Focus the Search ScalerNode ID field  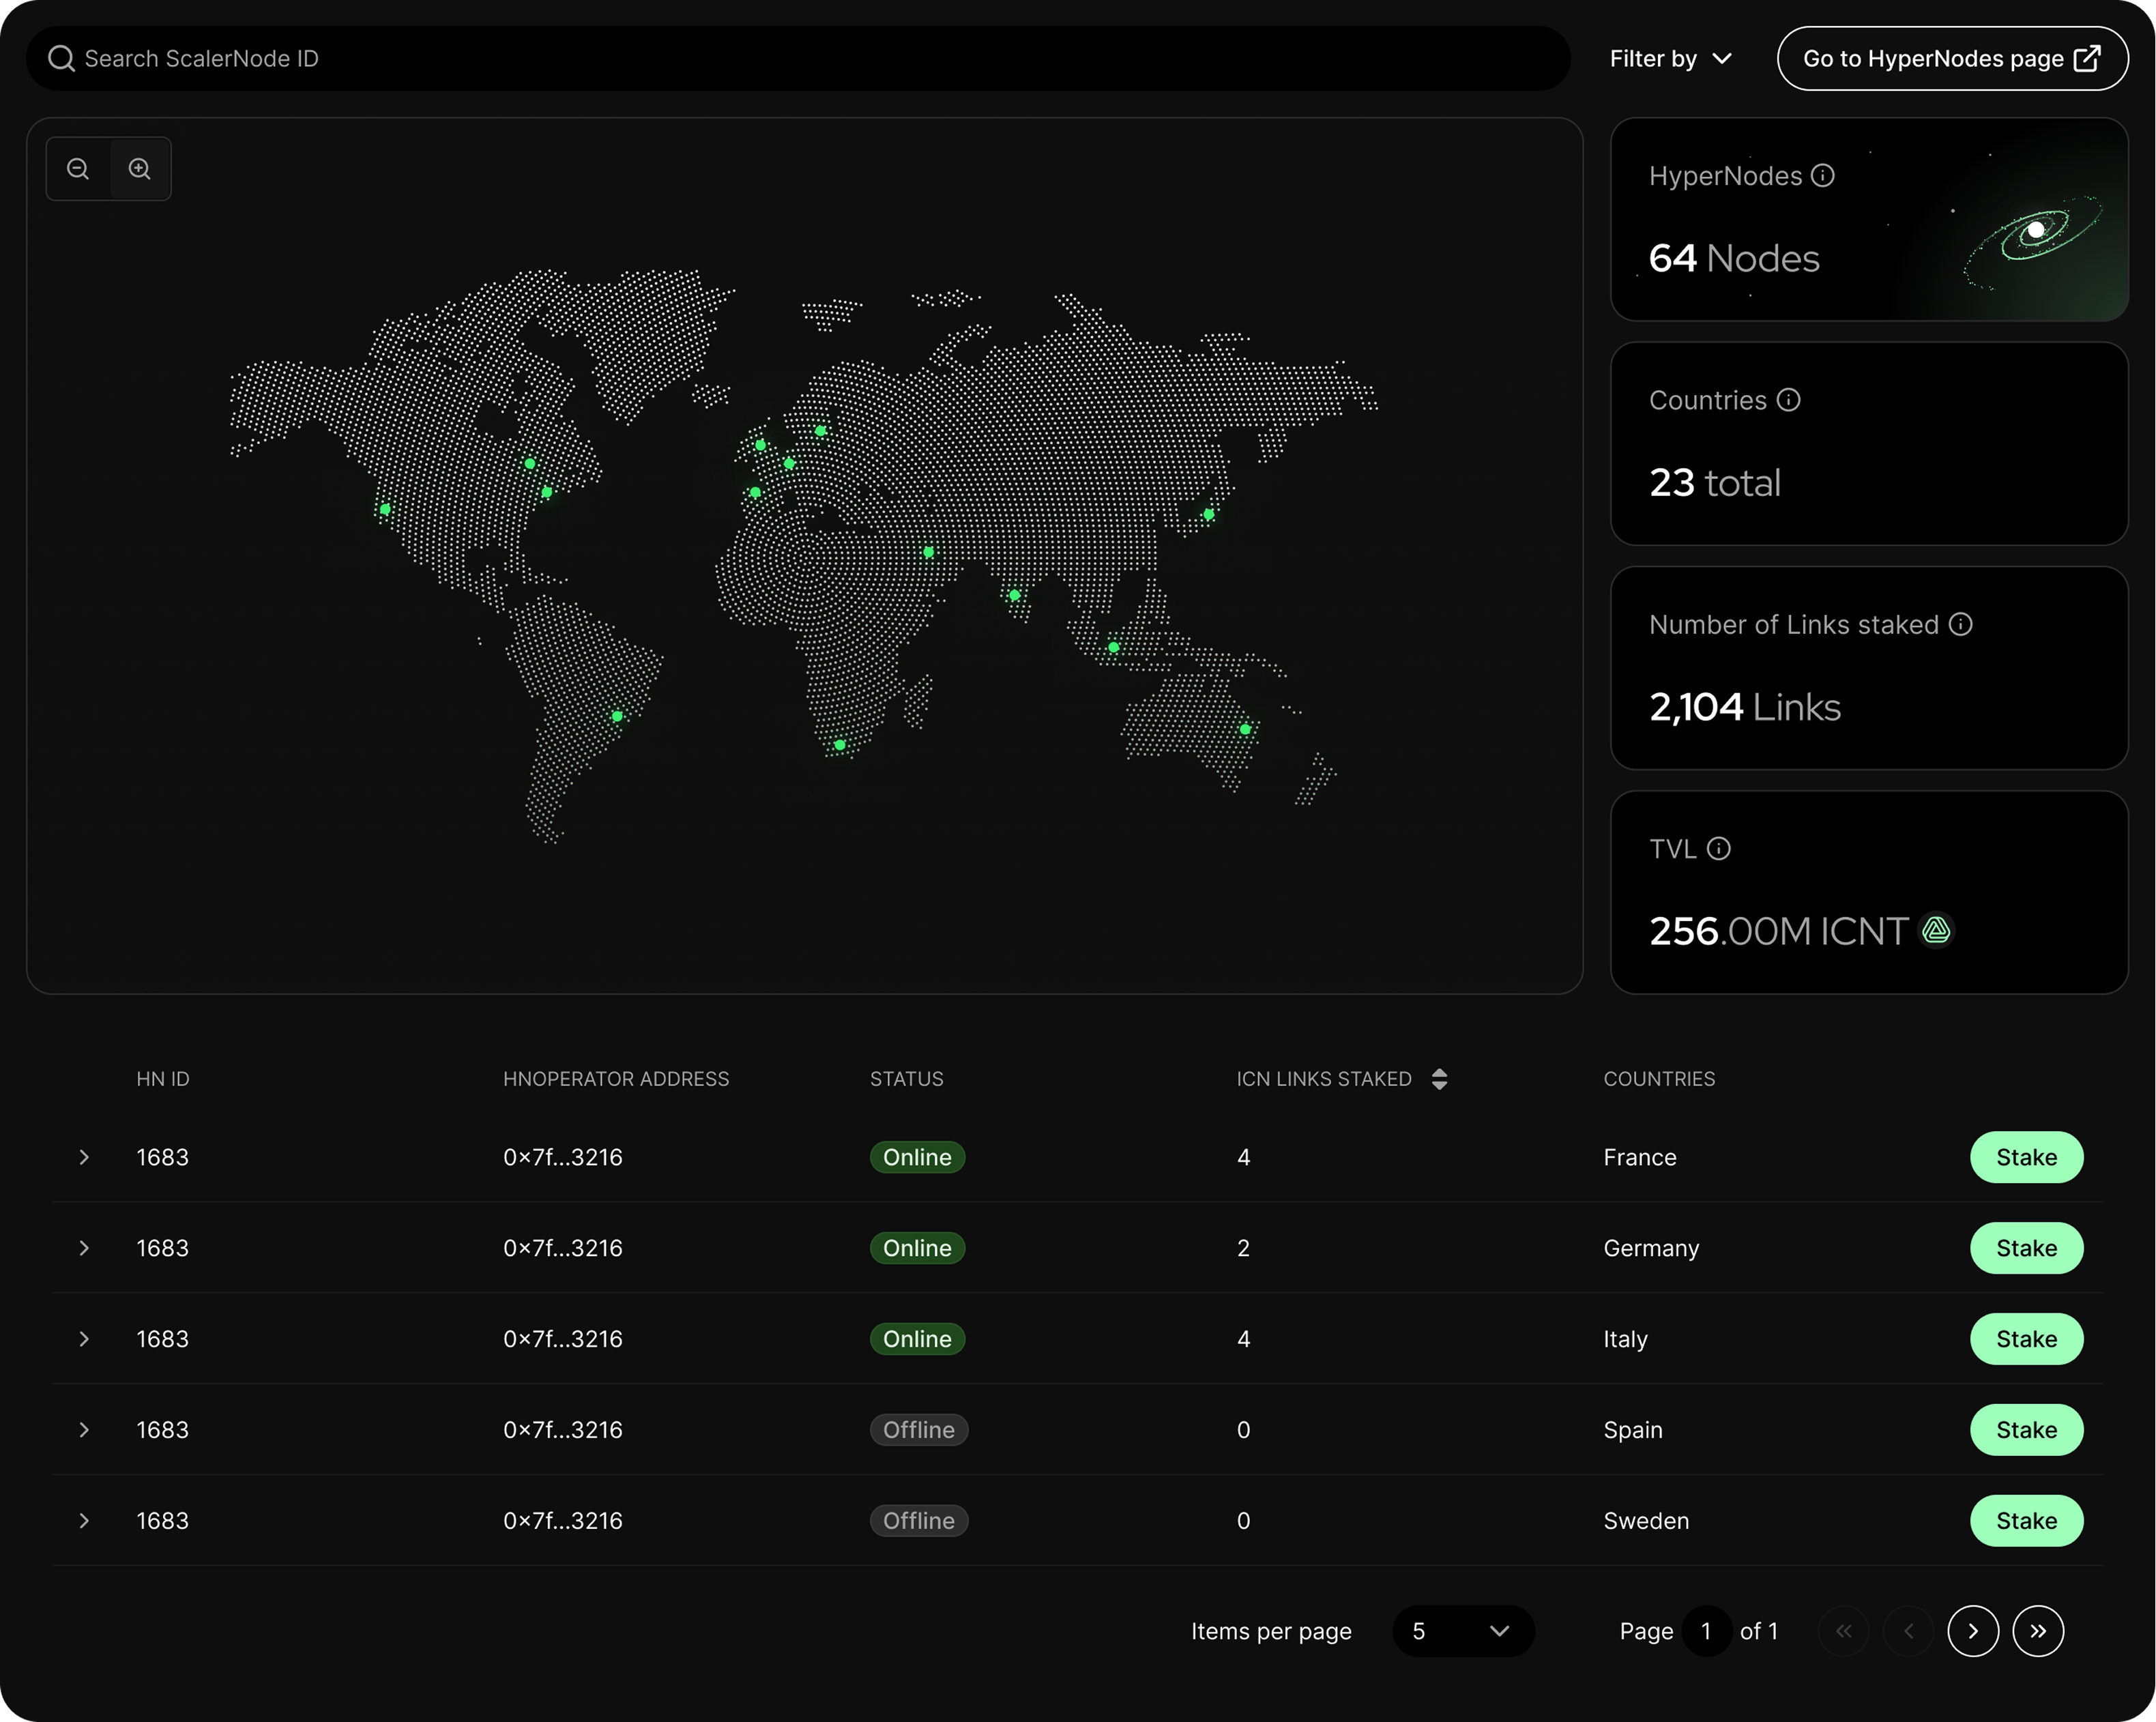click(800, 59)
